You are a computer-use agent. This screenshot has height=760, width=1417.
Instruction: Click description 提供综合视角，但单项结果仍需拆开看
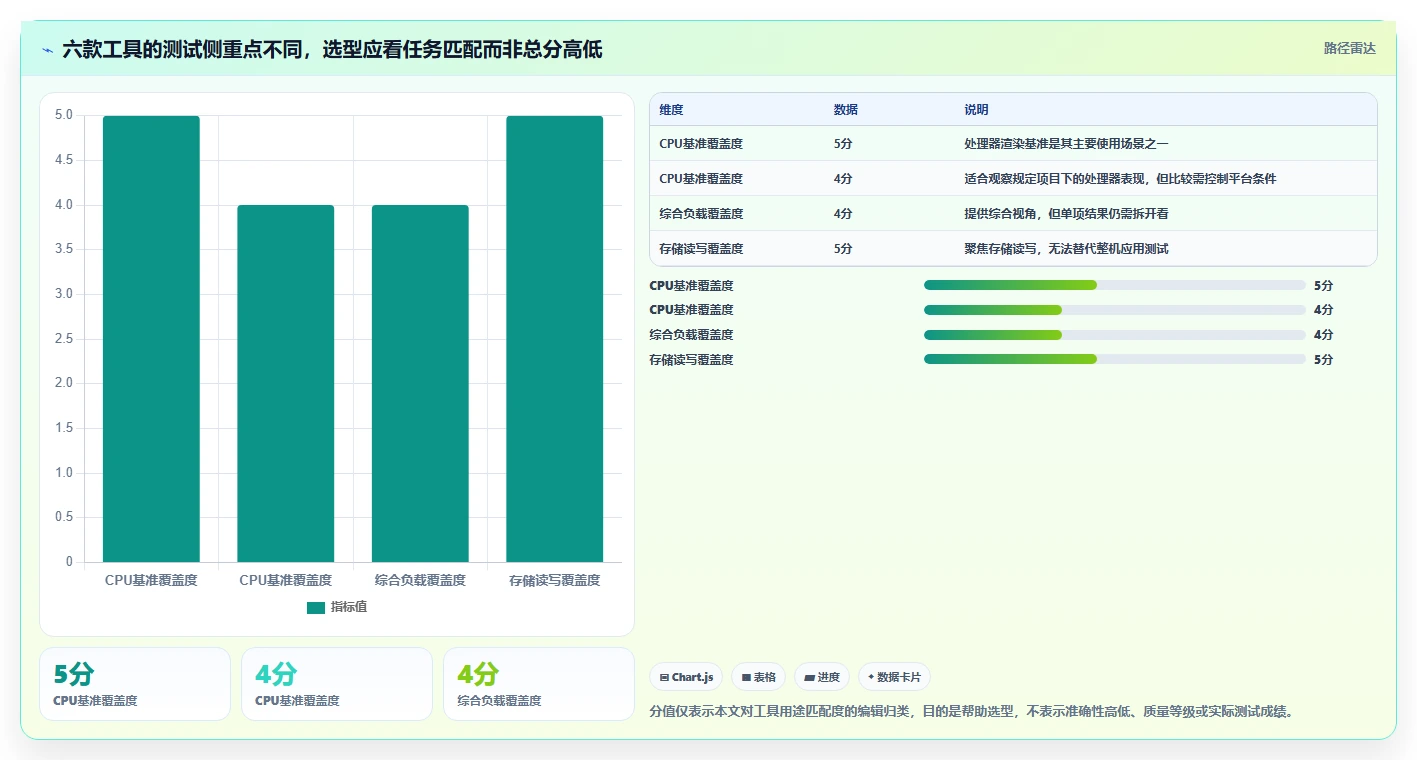(x=1066, y=213)
